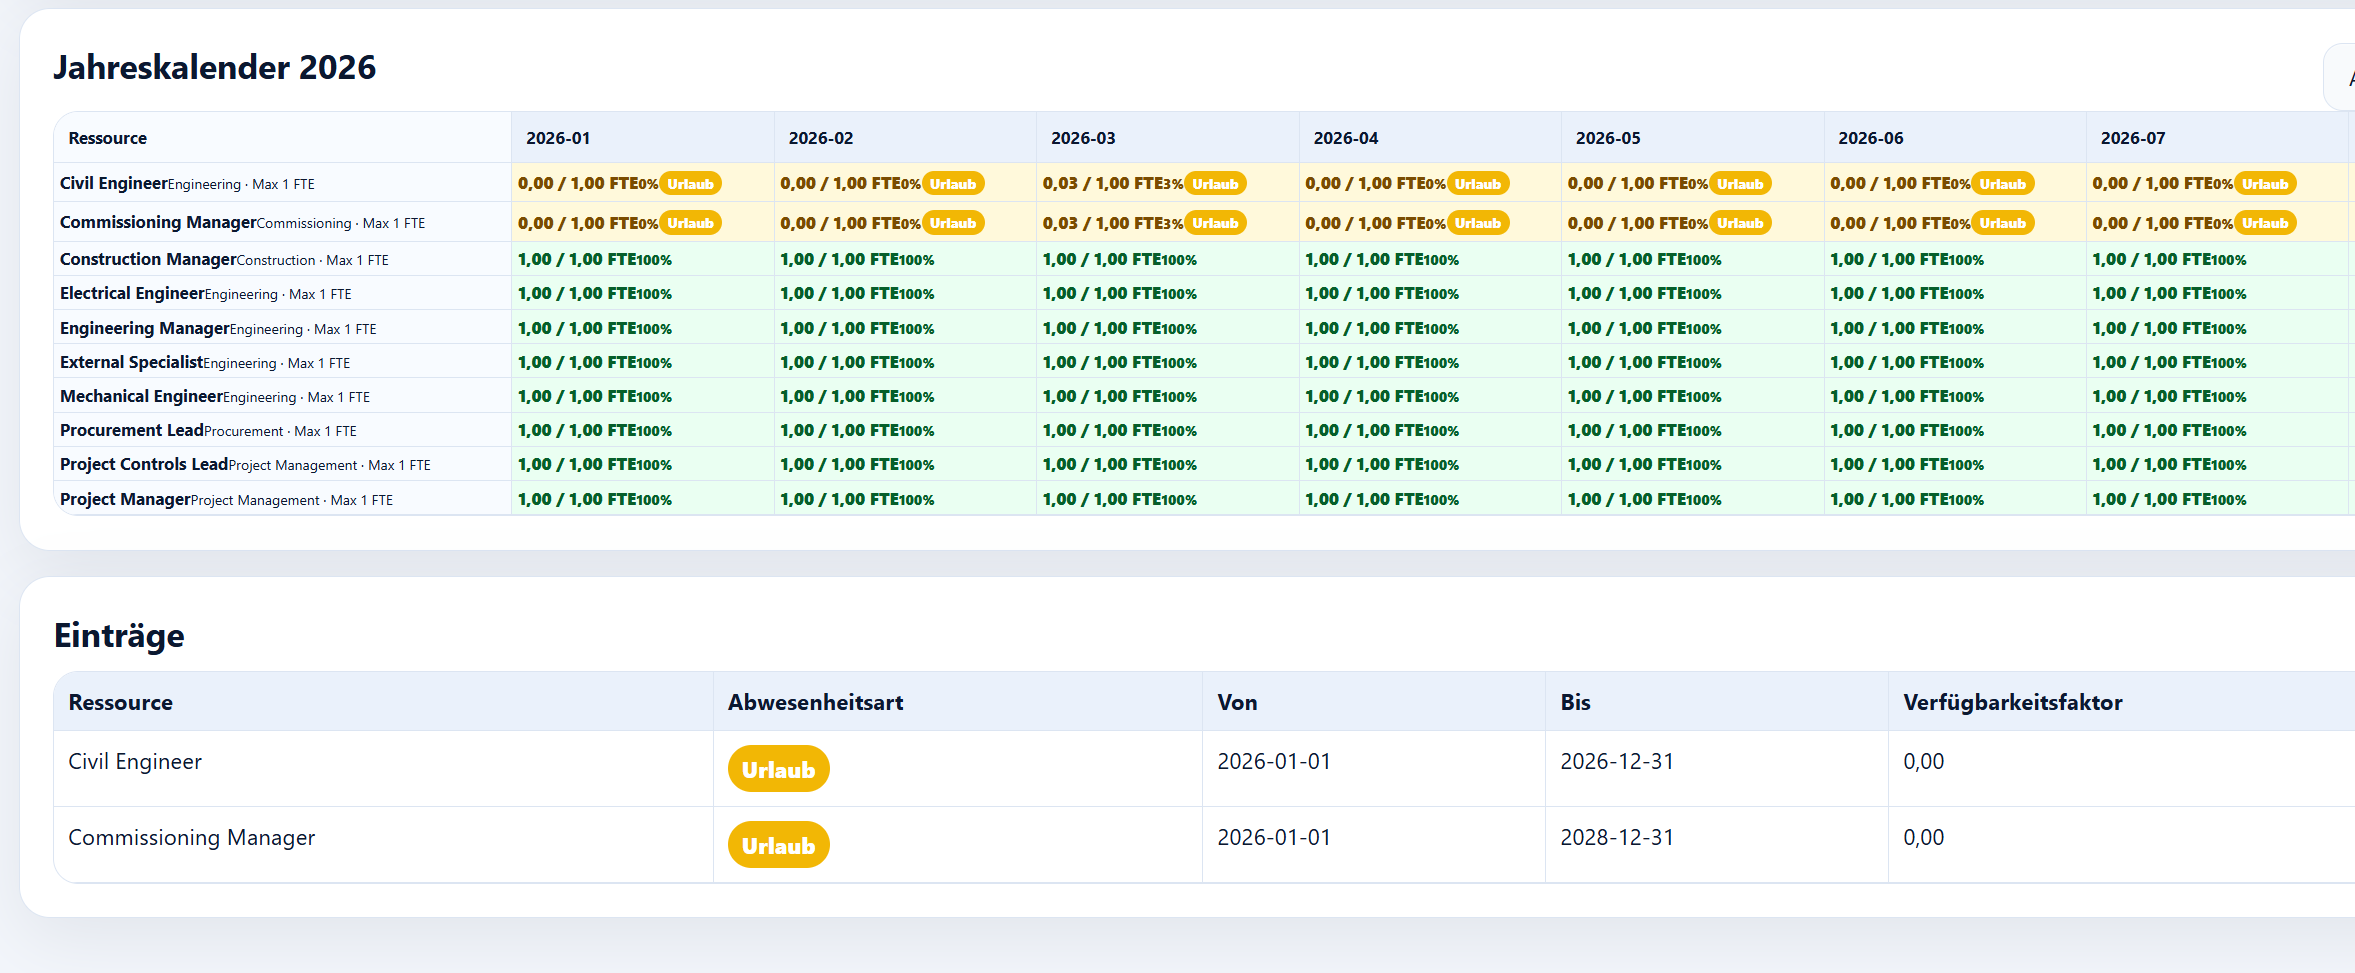Click the partially visible button beside Jahreskalender
The width and height of the screenshot is (2355, 973).
pyautogui.click(x=2340, y=77)
